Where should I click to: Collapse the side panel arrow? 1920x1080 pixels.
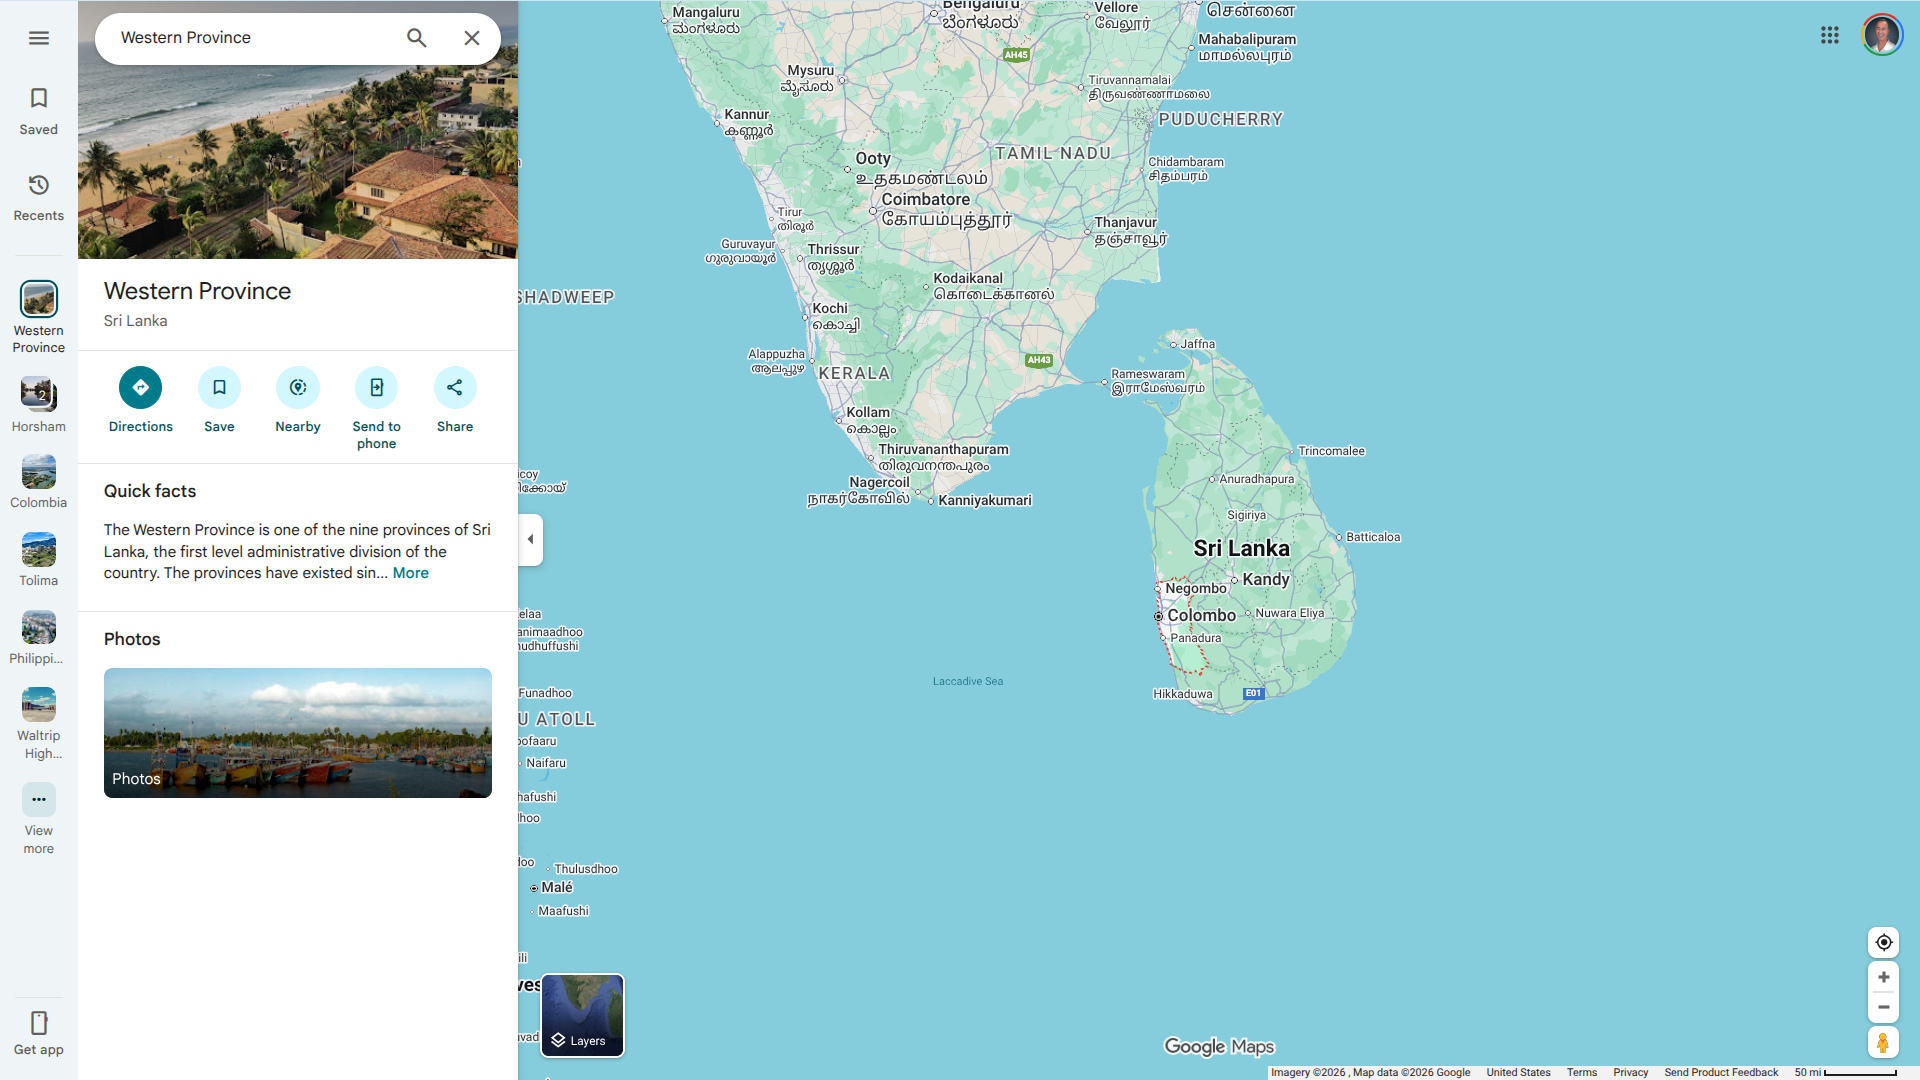tap(530, 539)
